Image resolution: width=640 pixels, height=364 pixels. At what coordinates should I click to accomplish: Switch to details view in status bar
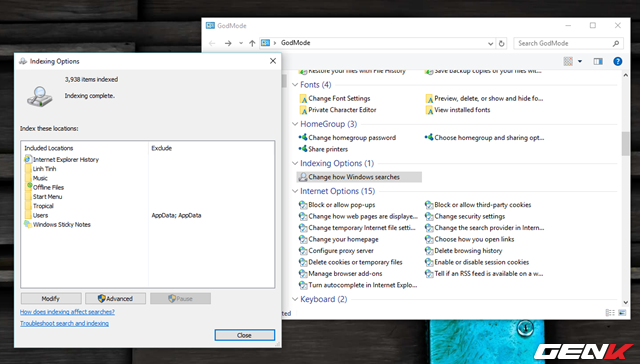(610, 313)
